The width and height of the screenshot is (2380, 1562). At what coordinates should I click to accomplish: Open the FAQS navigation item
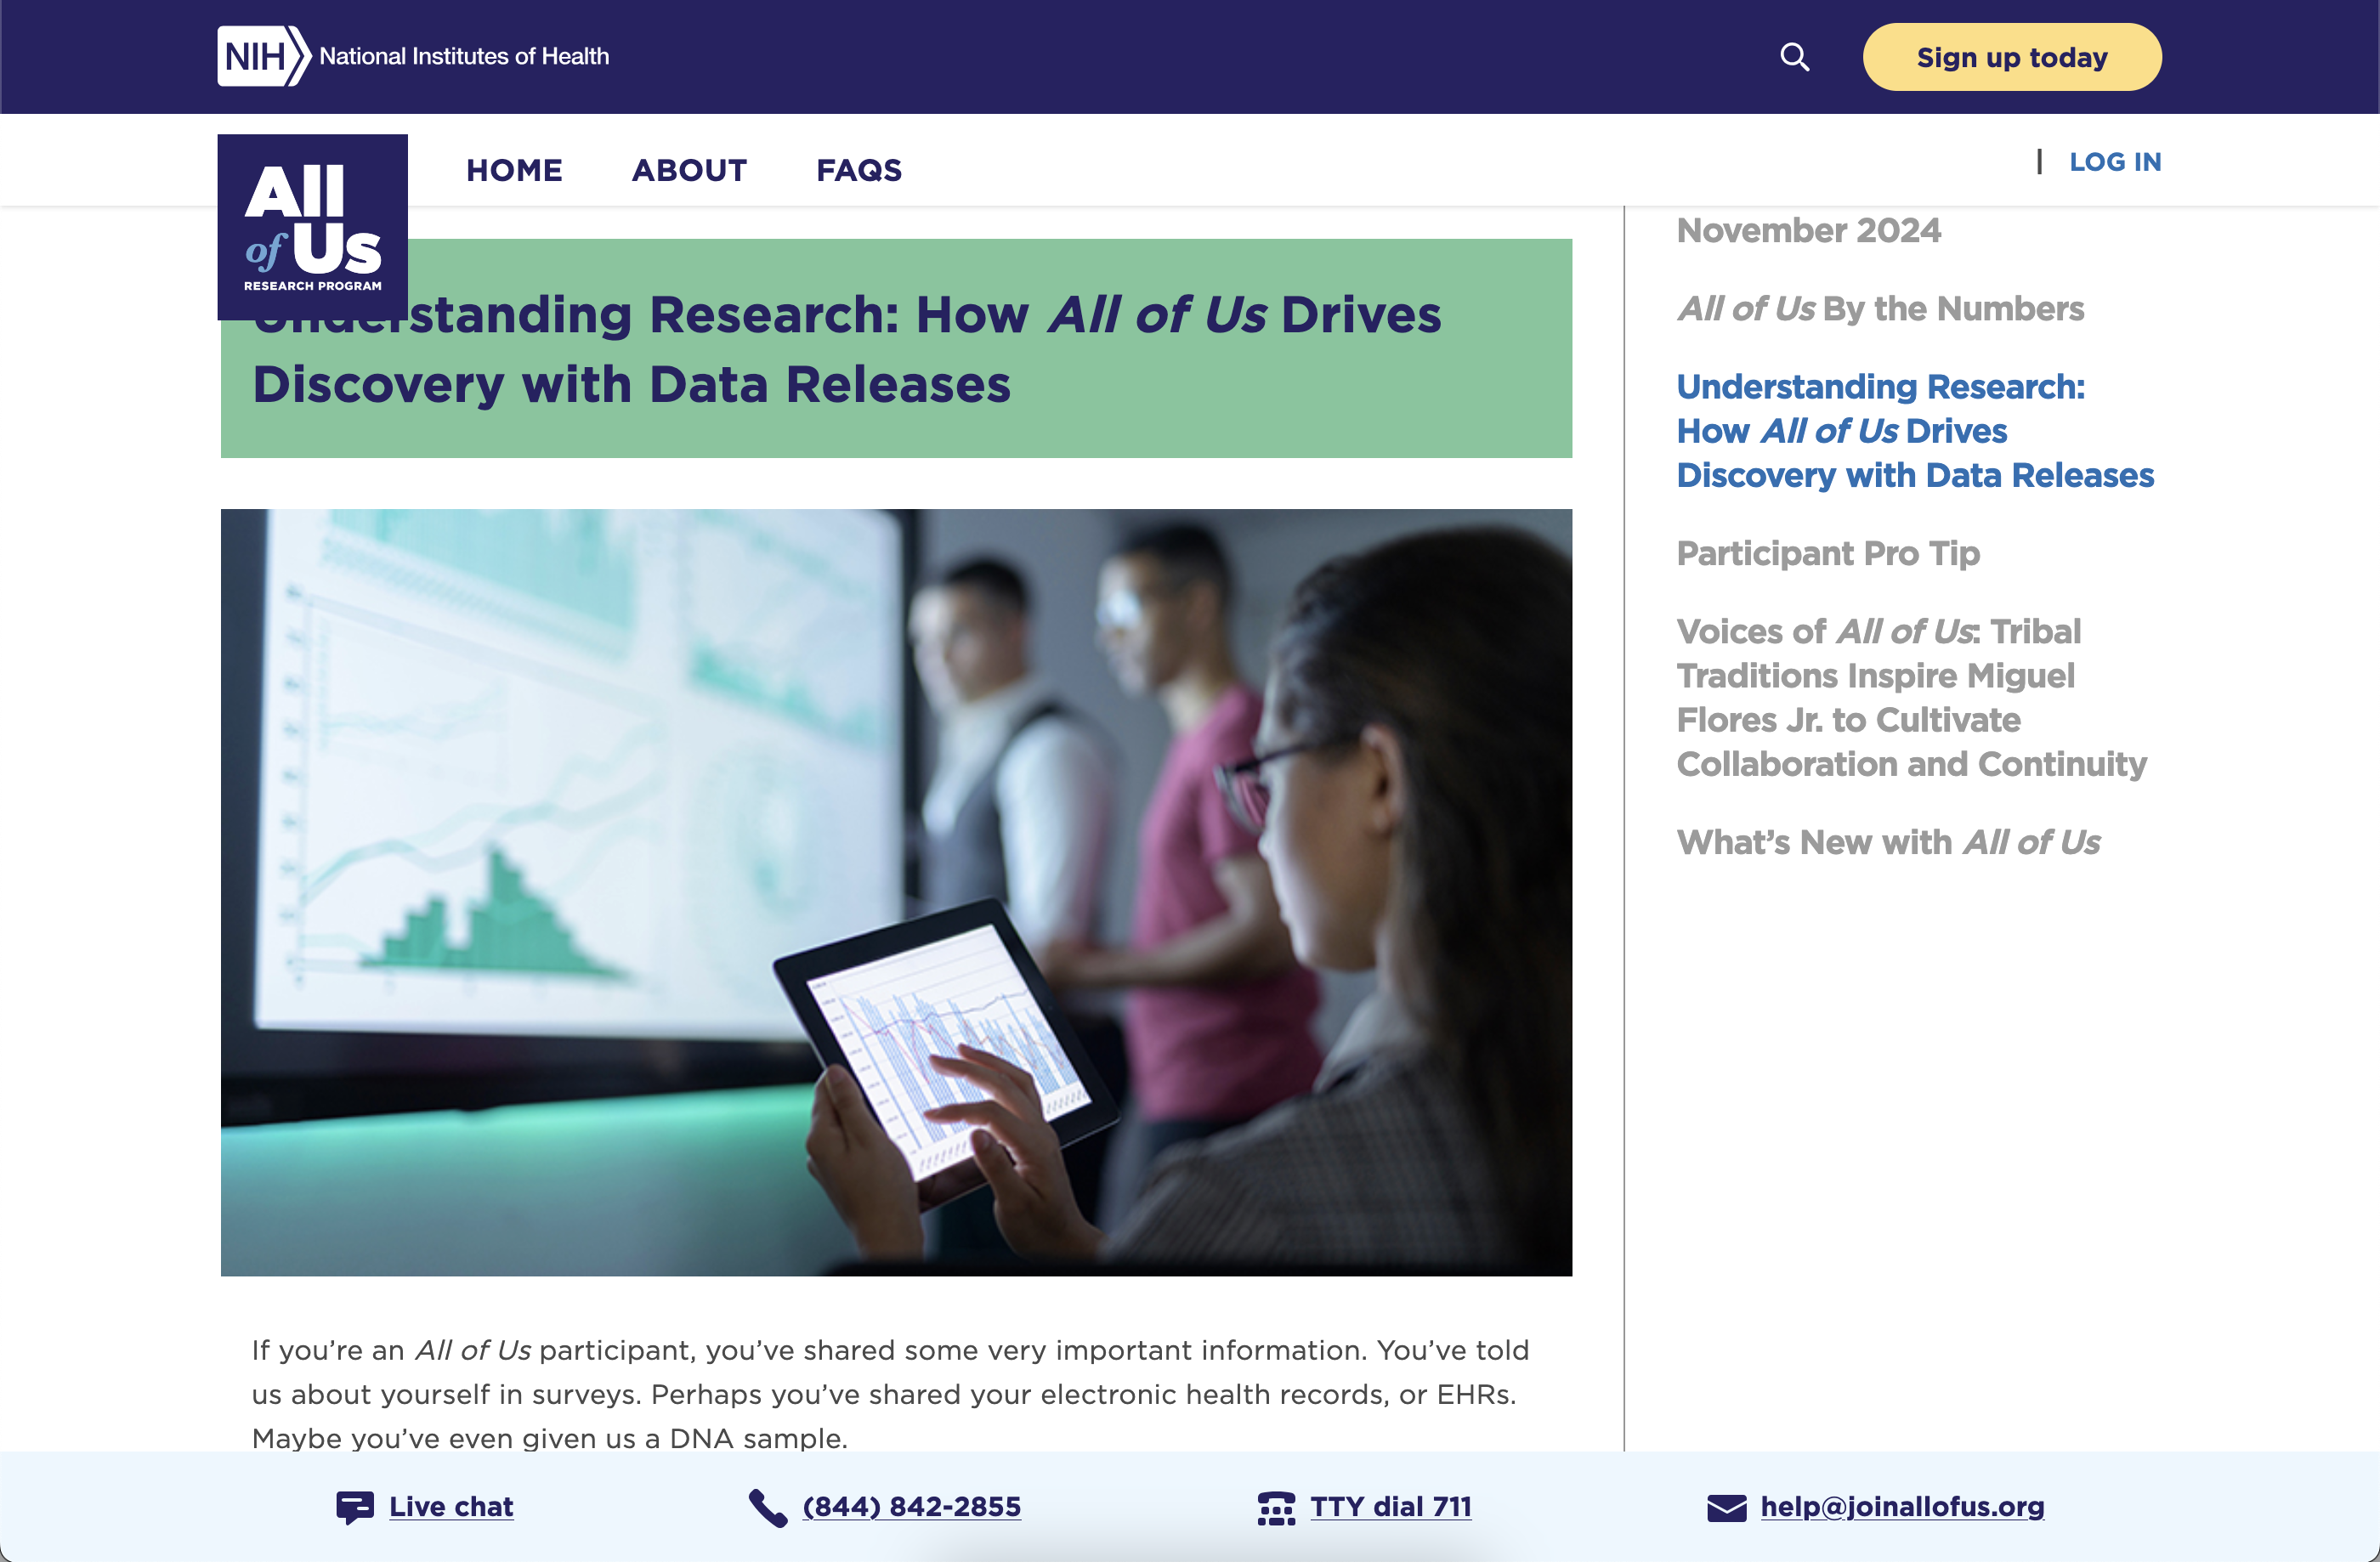tap(858, 170)
